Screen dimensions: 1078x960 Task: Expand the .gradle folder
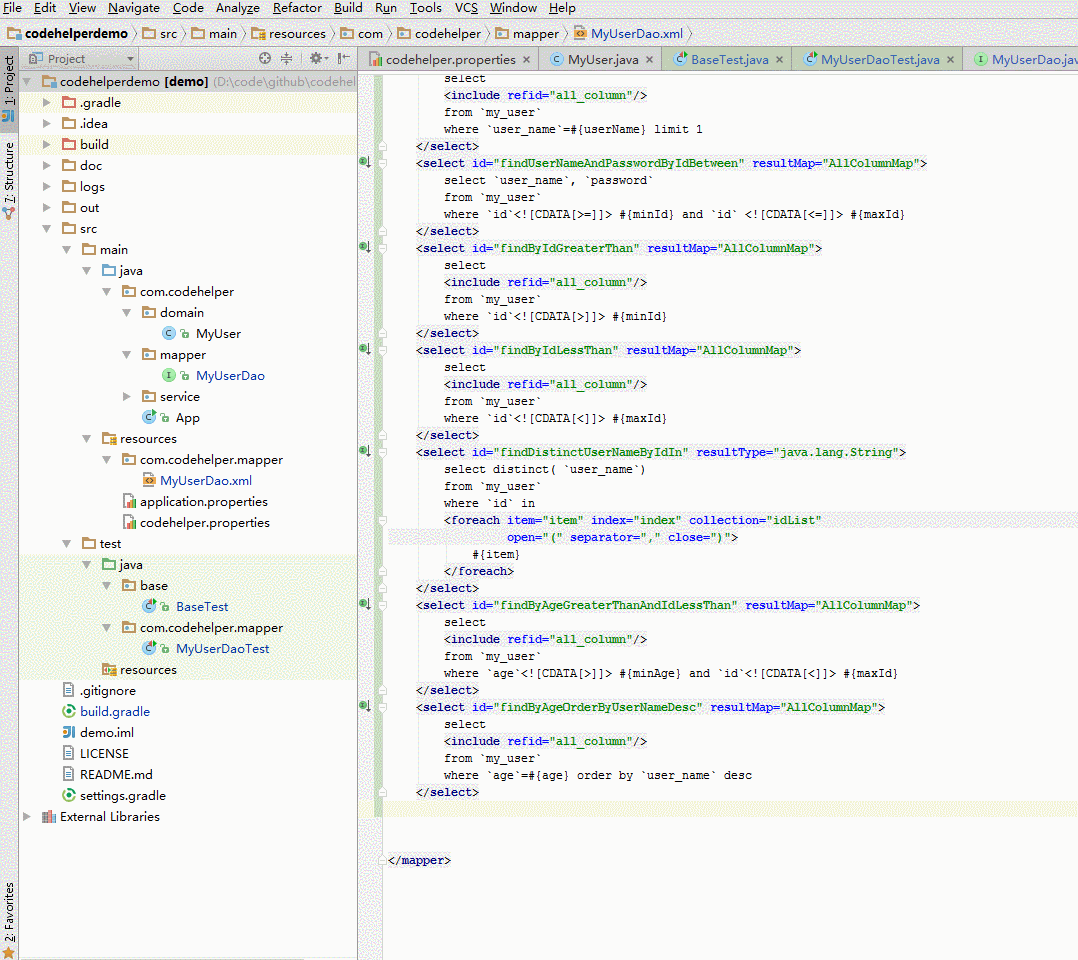[x=46, y=102]
